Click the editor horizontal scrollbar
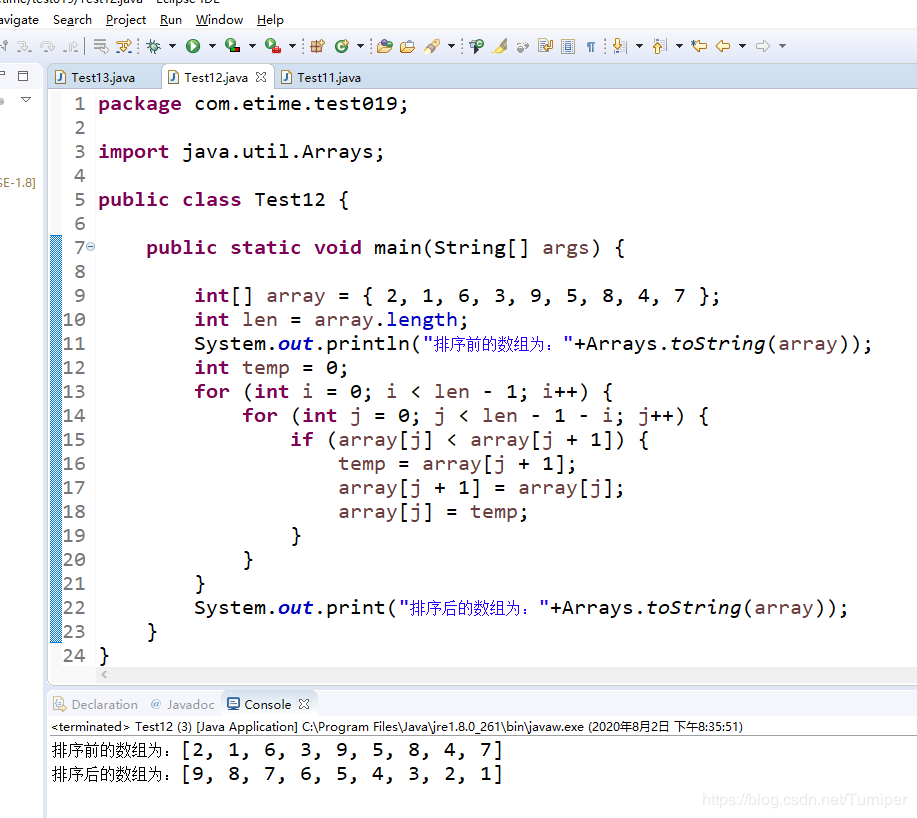 (480, 676)
